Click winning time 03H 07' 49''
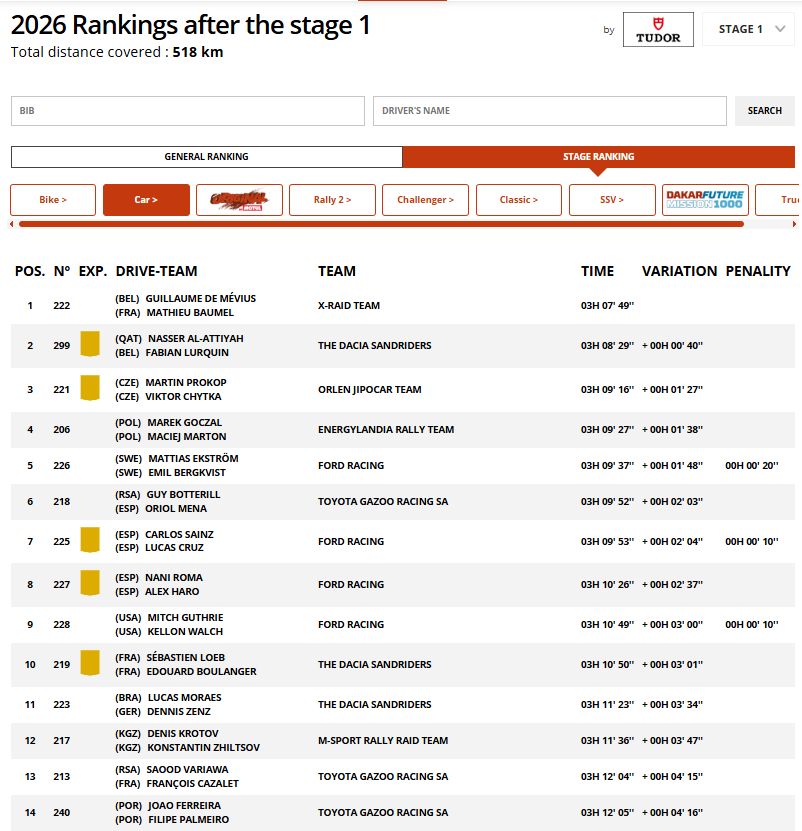 coord(607,306)
